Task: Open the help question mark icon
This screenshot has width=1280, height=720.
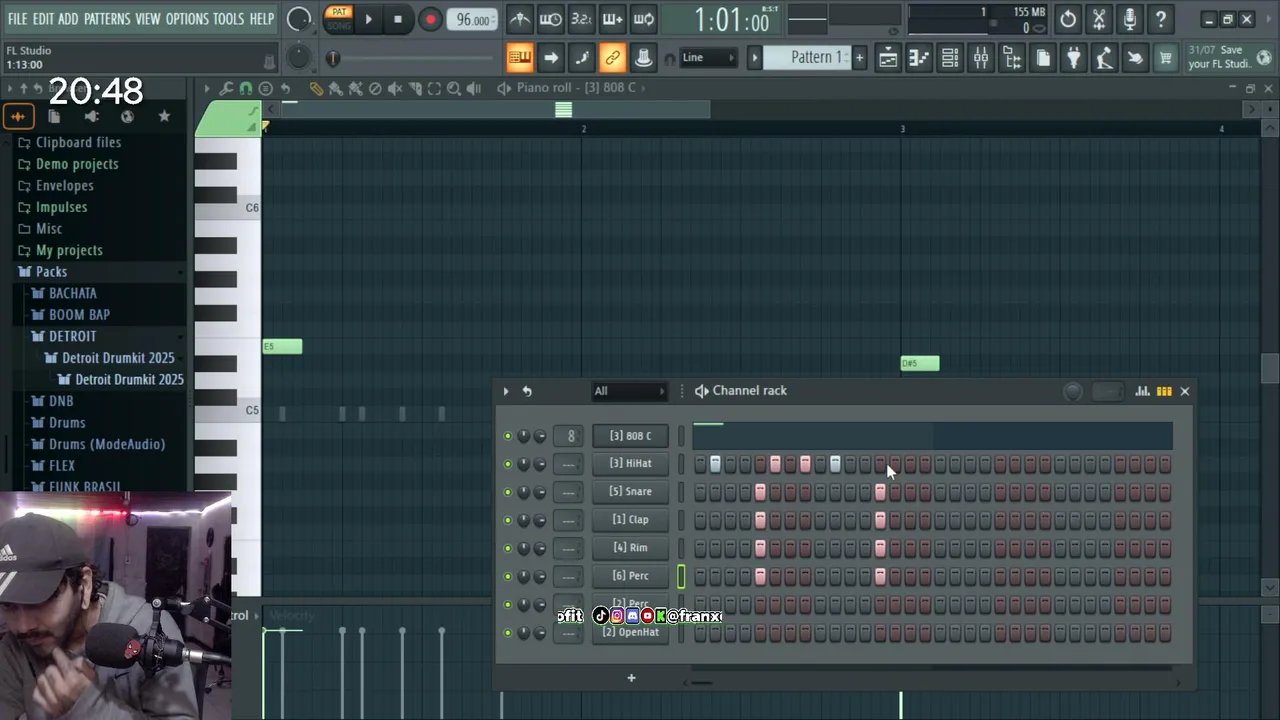Action: click(1161, 19)
